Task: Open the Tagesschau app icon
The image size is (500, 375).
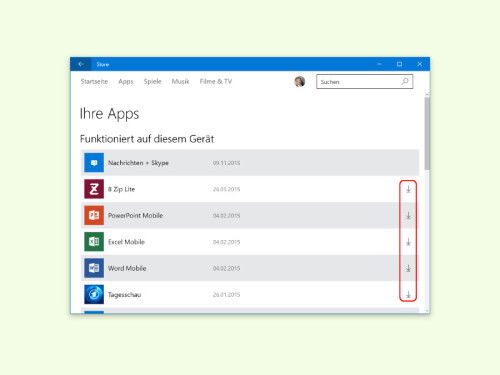Action: point(94,294)
